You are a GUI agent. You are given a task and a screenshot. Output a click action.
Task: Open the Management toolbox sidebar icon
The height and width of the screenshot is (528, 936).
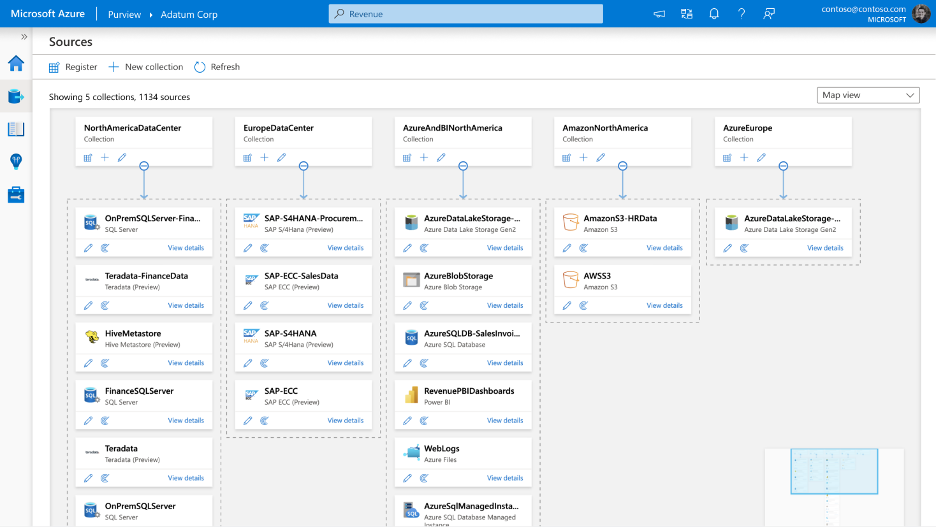click(16, 194)
